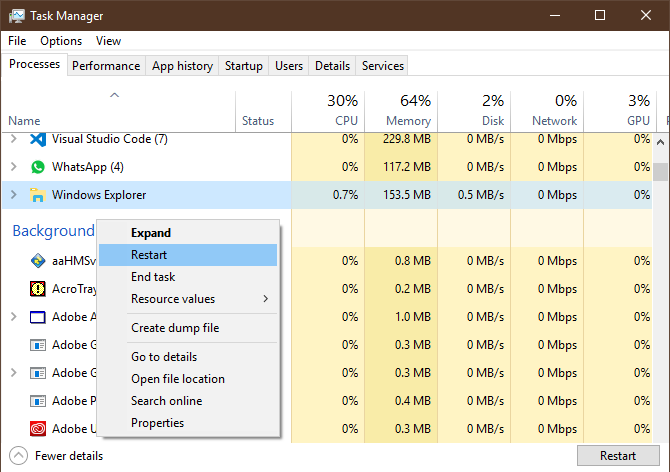670x472 pixels.
Task: Click the Task Manager title bar icon
Action: pos(17,16)
